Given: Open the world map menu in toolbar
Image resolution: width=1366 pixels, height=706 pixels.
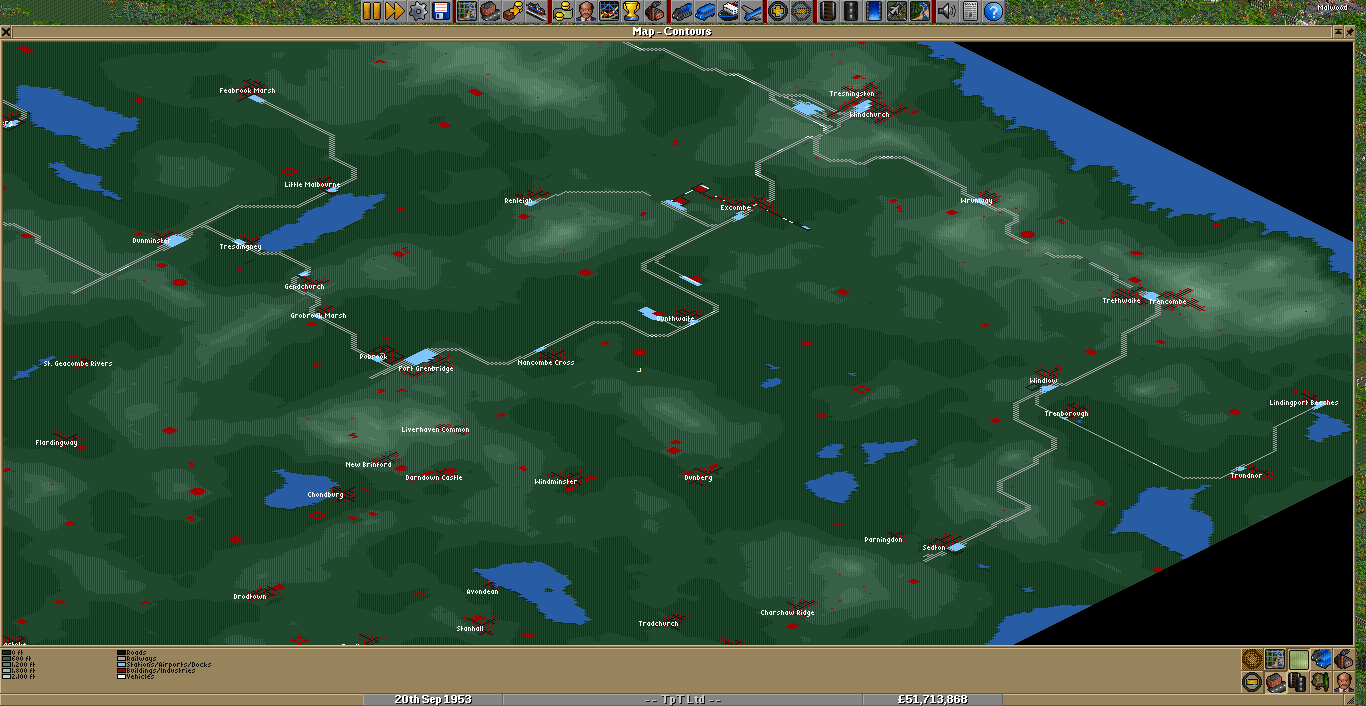Looking at the screenshot, I should (x=467, y=12).
